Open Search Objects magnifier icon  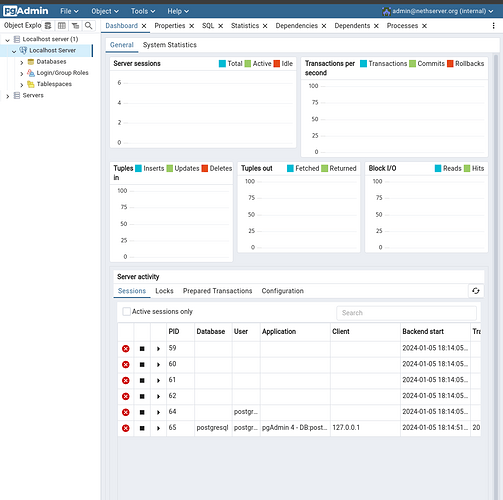point(89,26)
